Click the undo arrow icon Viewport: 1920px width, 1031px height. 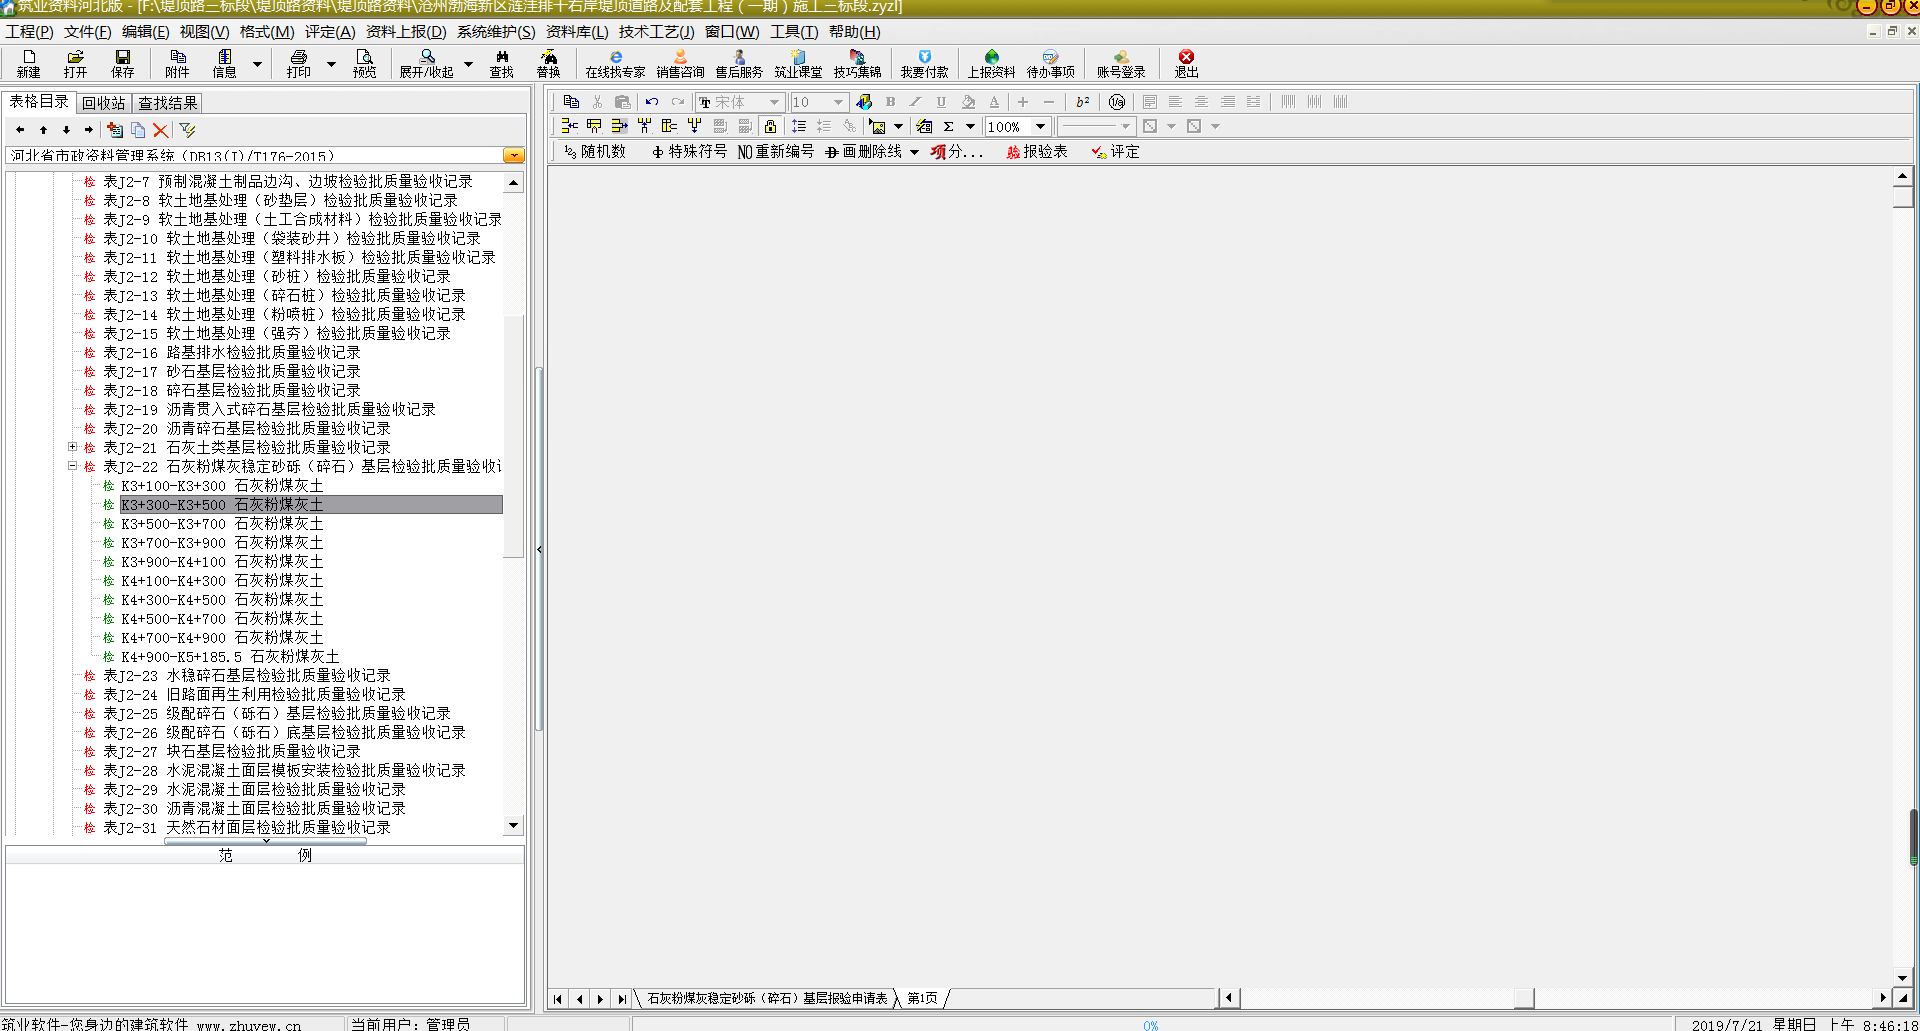pos(652,102)
